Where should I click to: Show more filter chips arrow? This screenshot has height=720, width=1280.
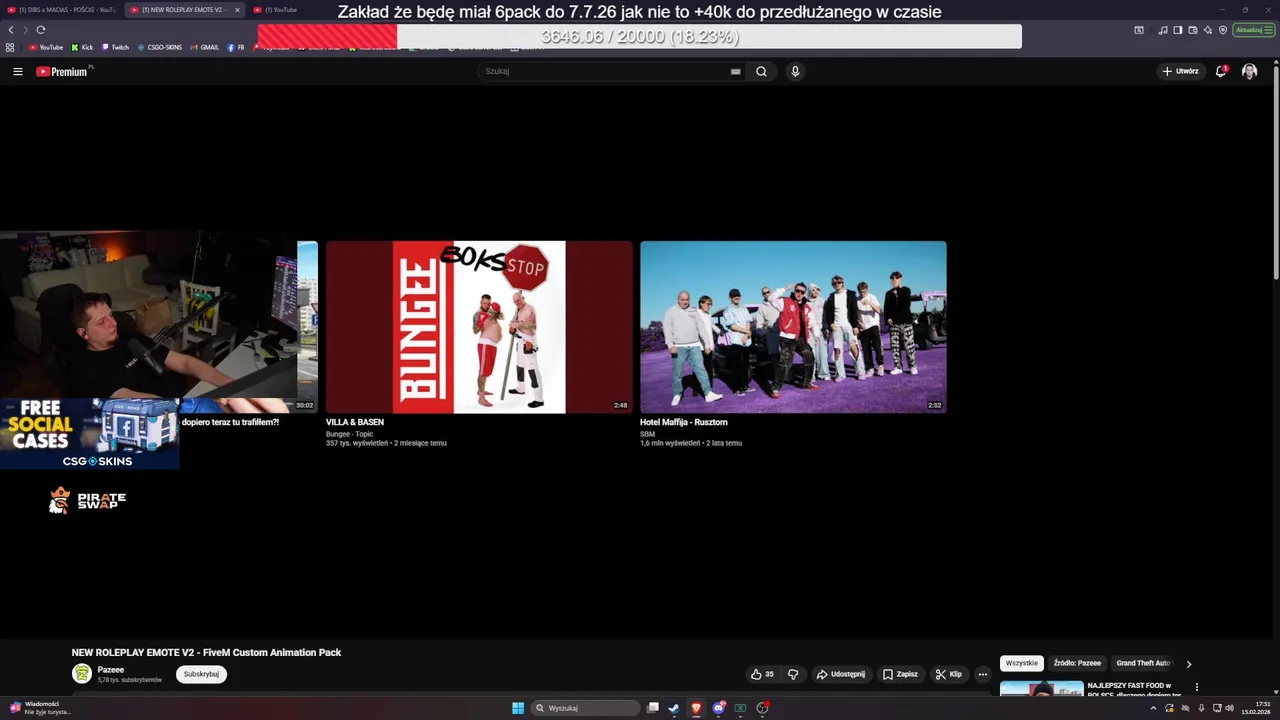coord(1189,664)
